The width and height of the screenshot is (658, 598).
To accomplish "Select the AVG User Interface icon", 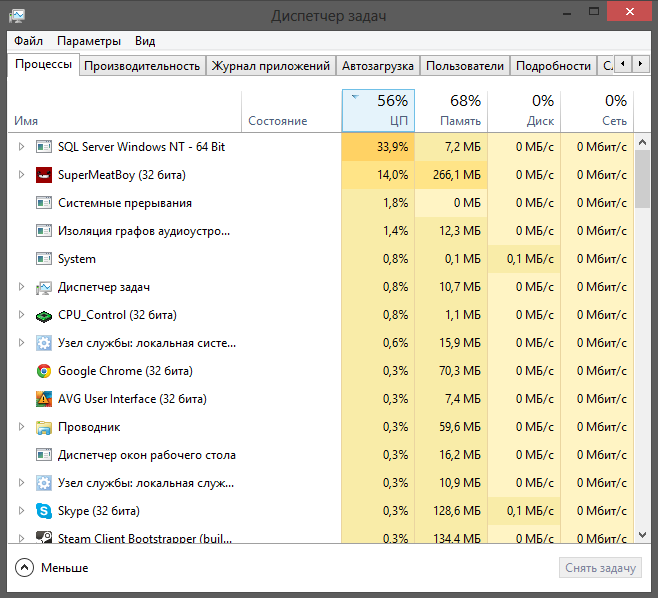I will (x=44, y=399).
